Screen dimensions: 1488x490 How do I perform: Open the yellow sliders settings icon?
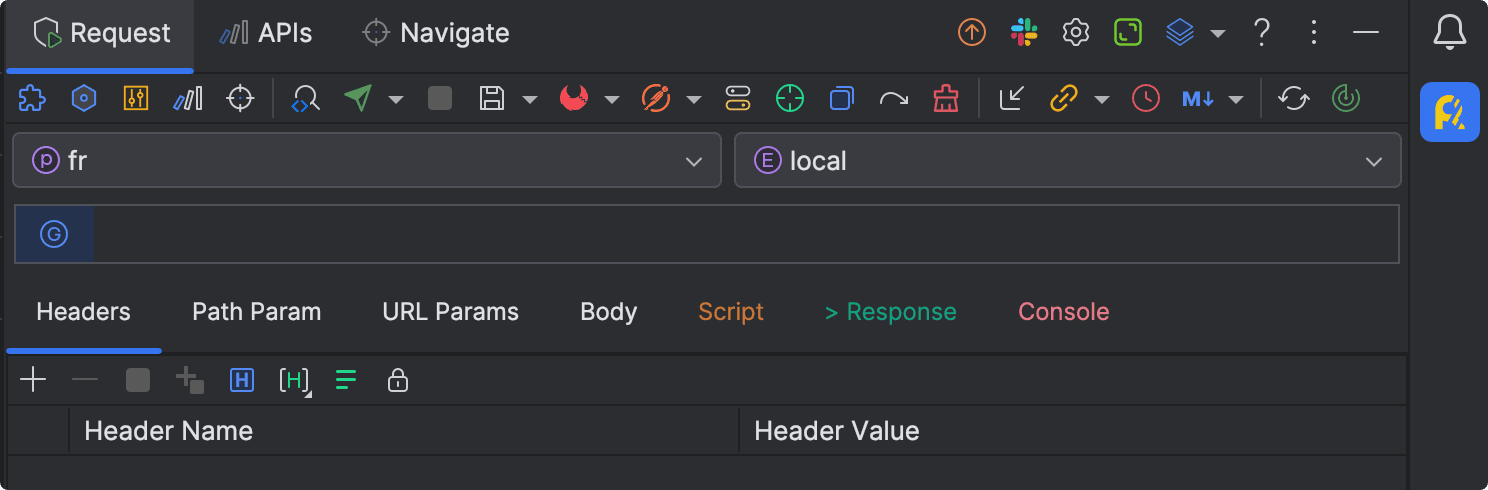tap(136, 98)
